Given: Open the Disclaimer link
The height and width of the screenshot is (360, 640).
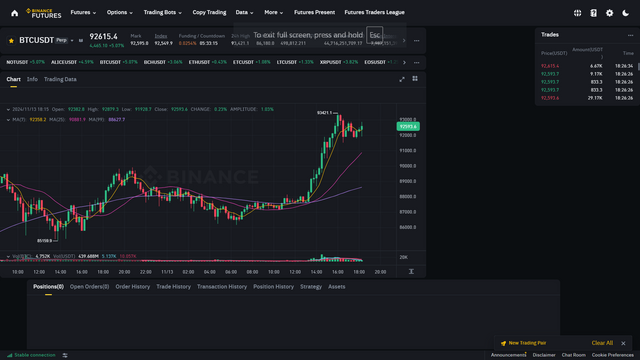Looking at the screenshot, I should [544, 355].
